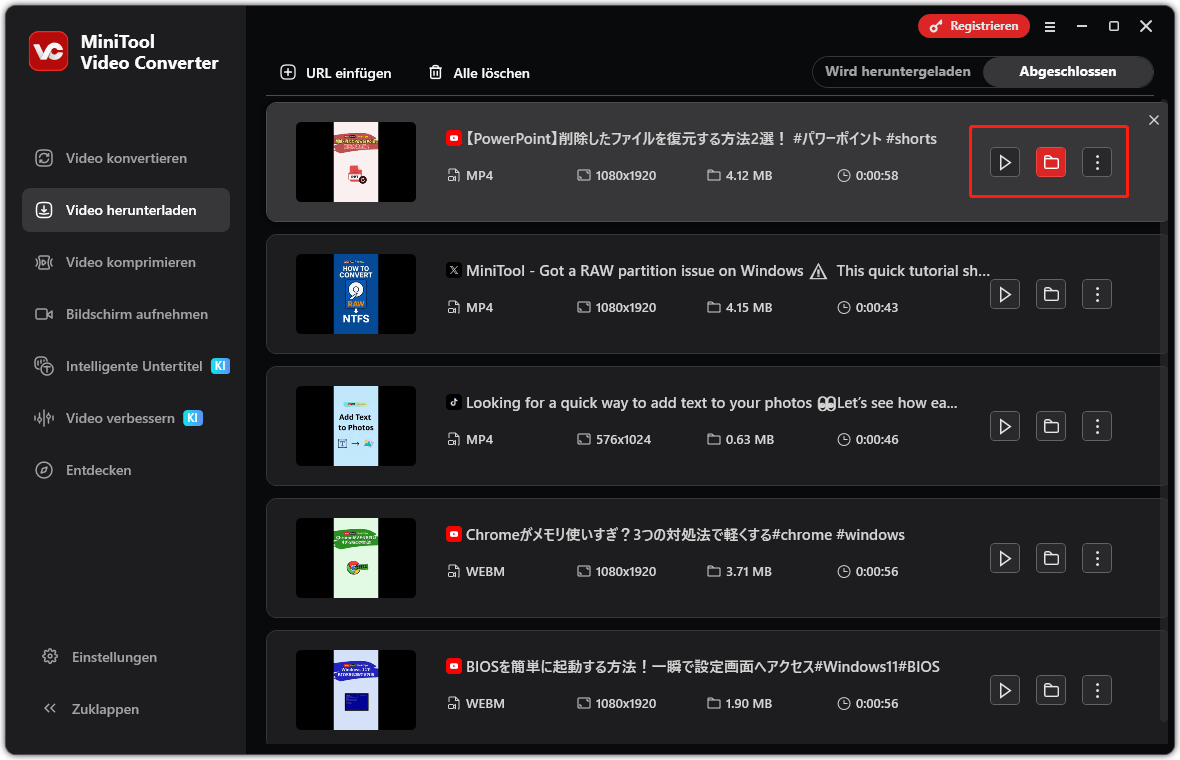Click the RAW to NTFS video thumbnail
The width and height of the screenshot is (1180, 760).
coord(356,294)
